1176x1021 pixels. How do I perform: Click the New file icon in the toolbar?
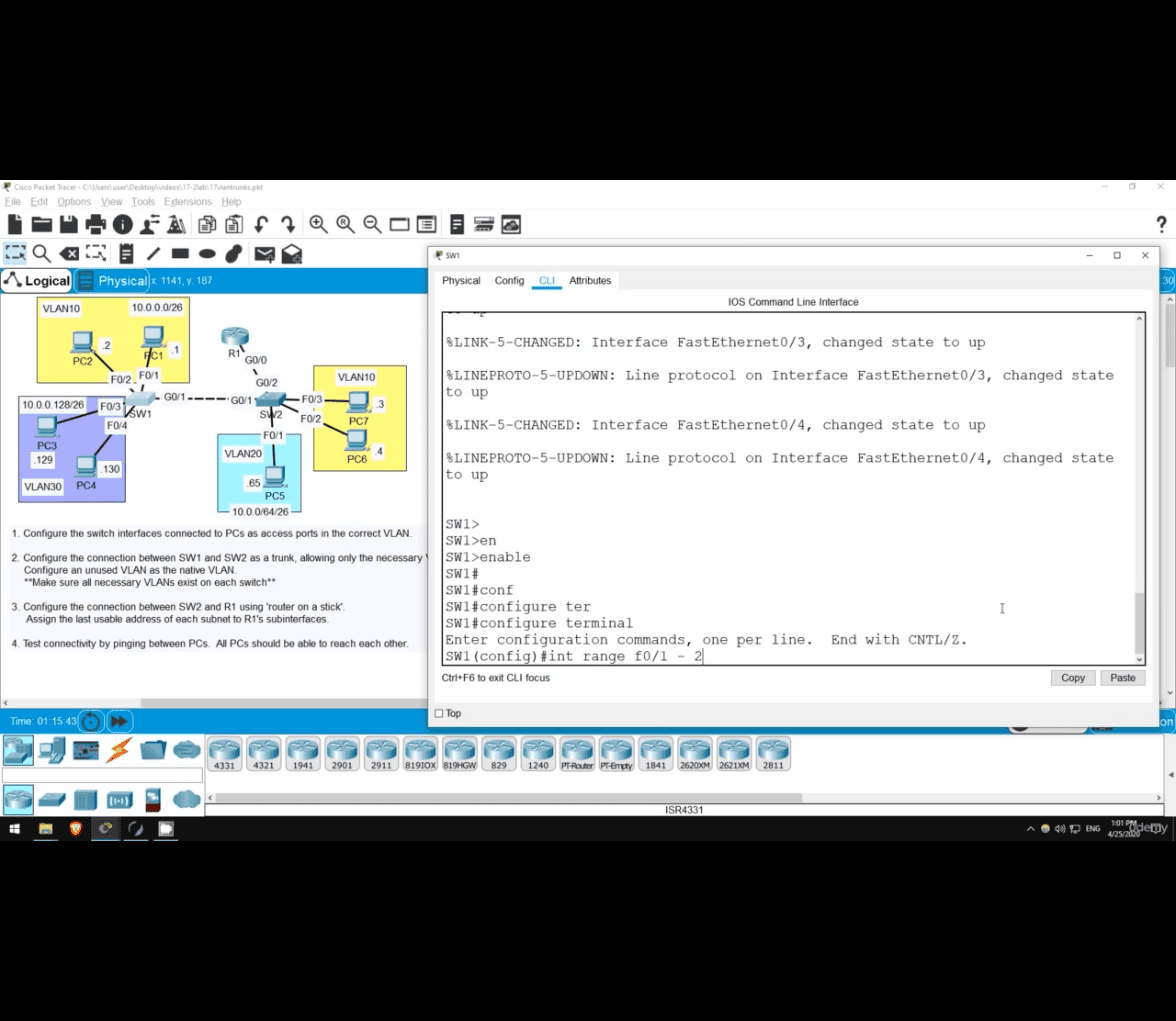pos(15,224)
